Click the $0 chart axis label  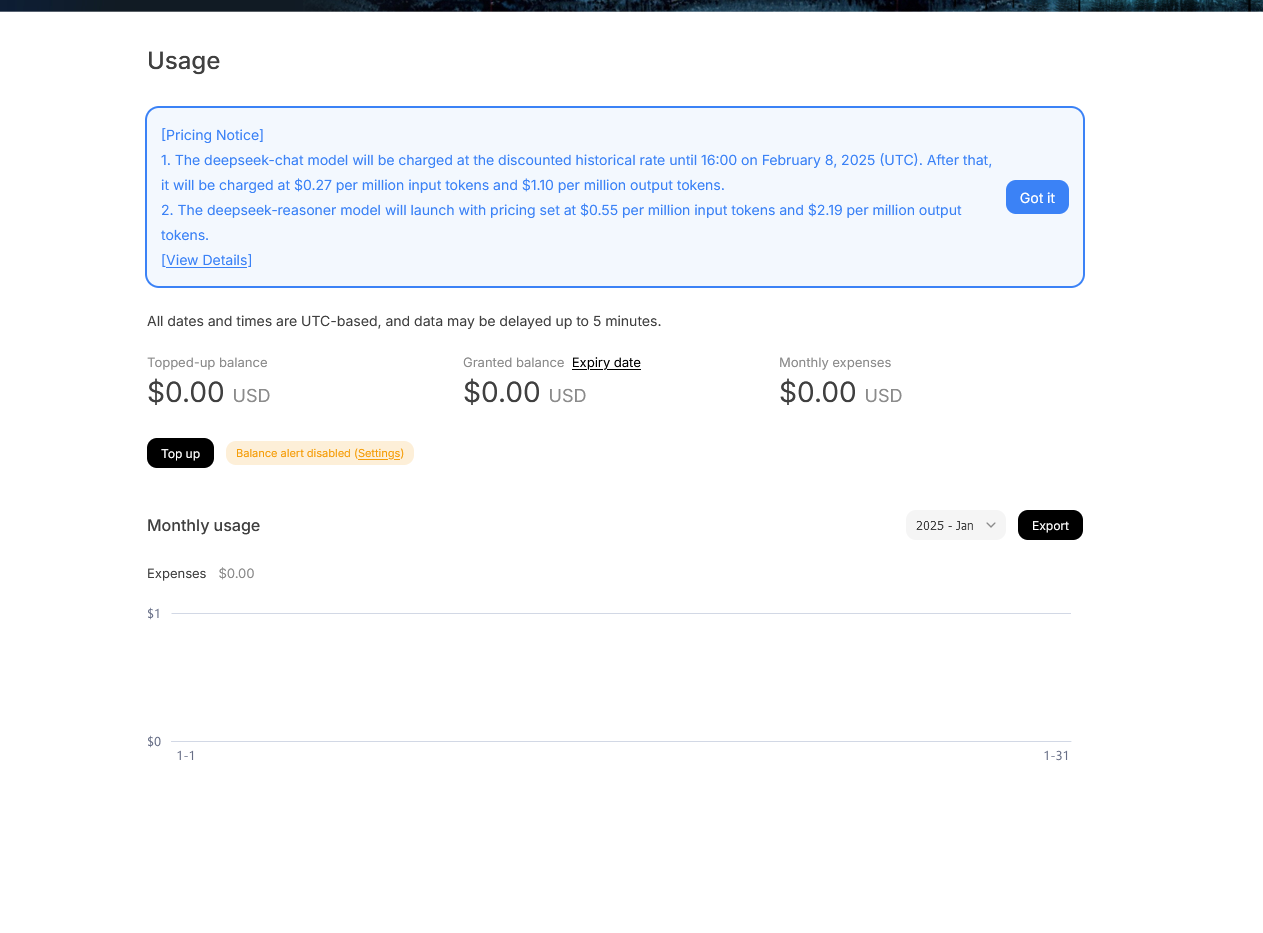tap(154, 741)
